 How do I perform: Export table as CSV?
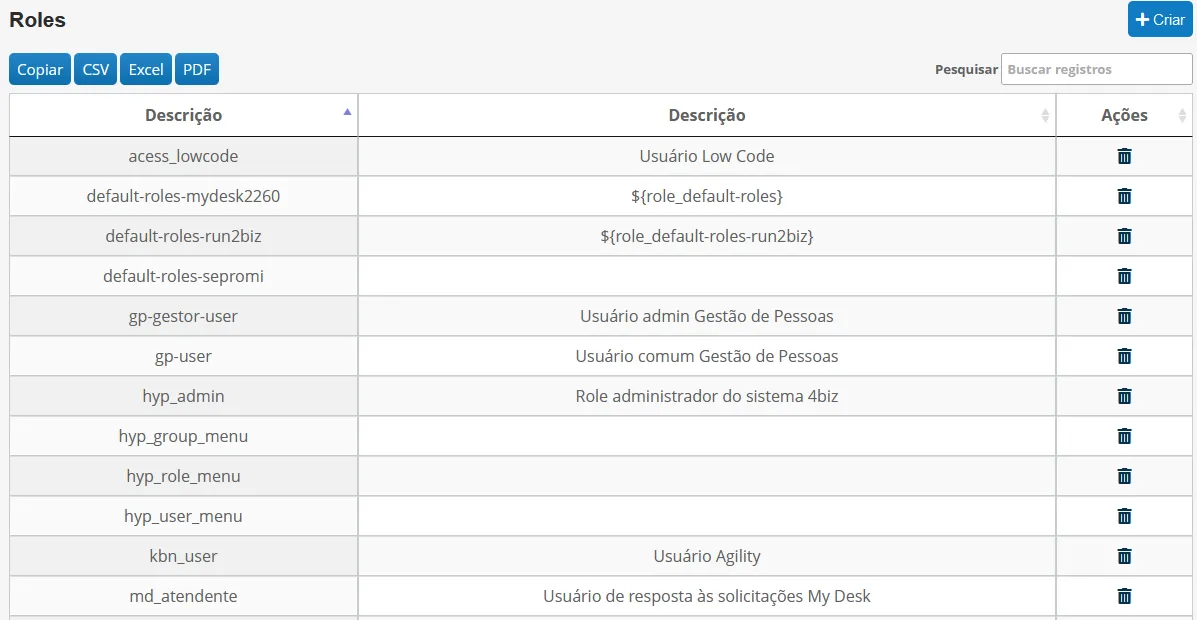pos(95,69)
